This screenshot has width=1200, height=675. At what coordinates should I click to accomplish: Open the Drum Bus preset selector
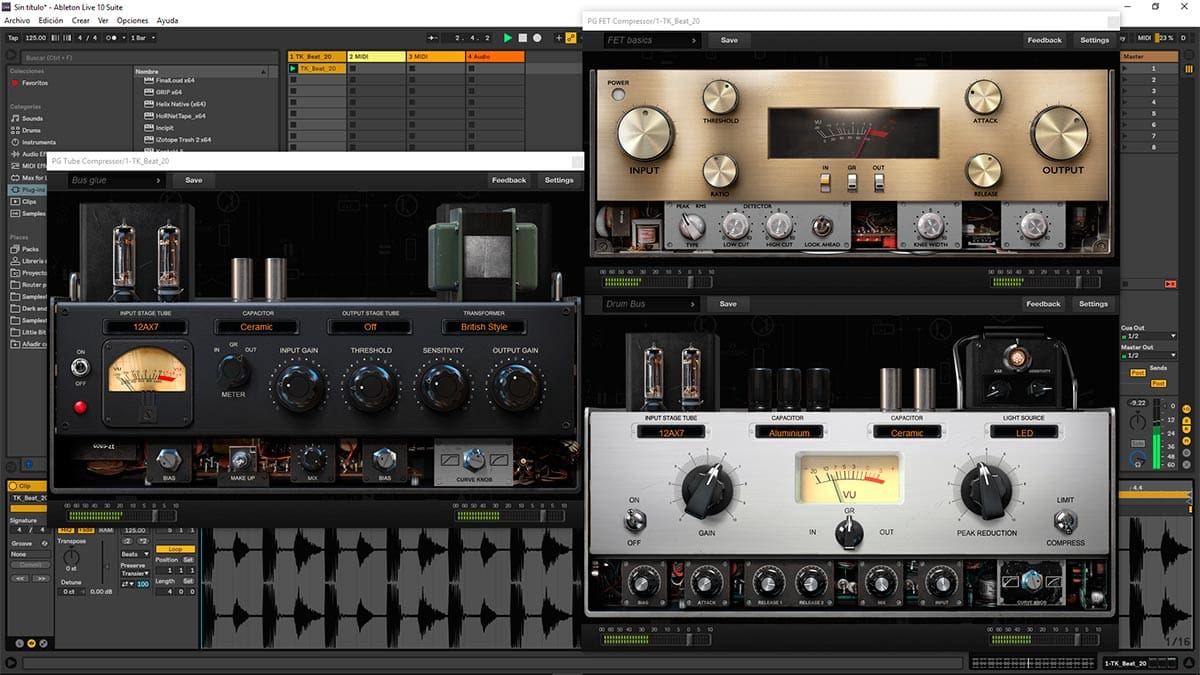point(650,304)
